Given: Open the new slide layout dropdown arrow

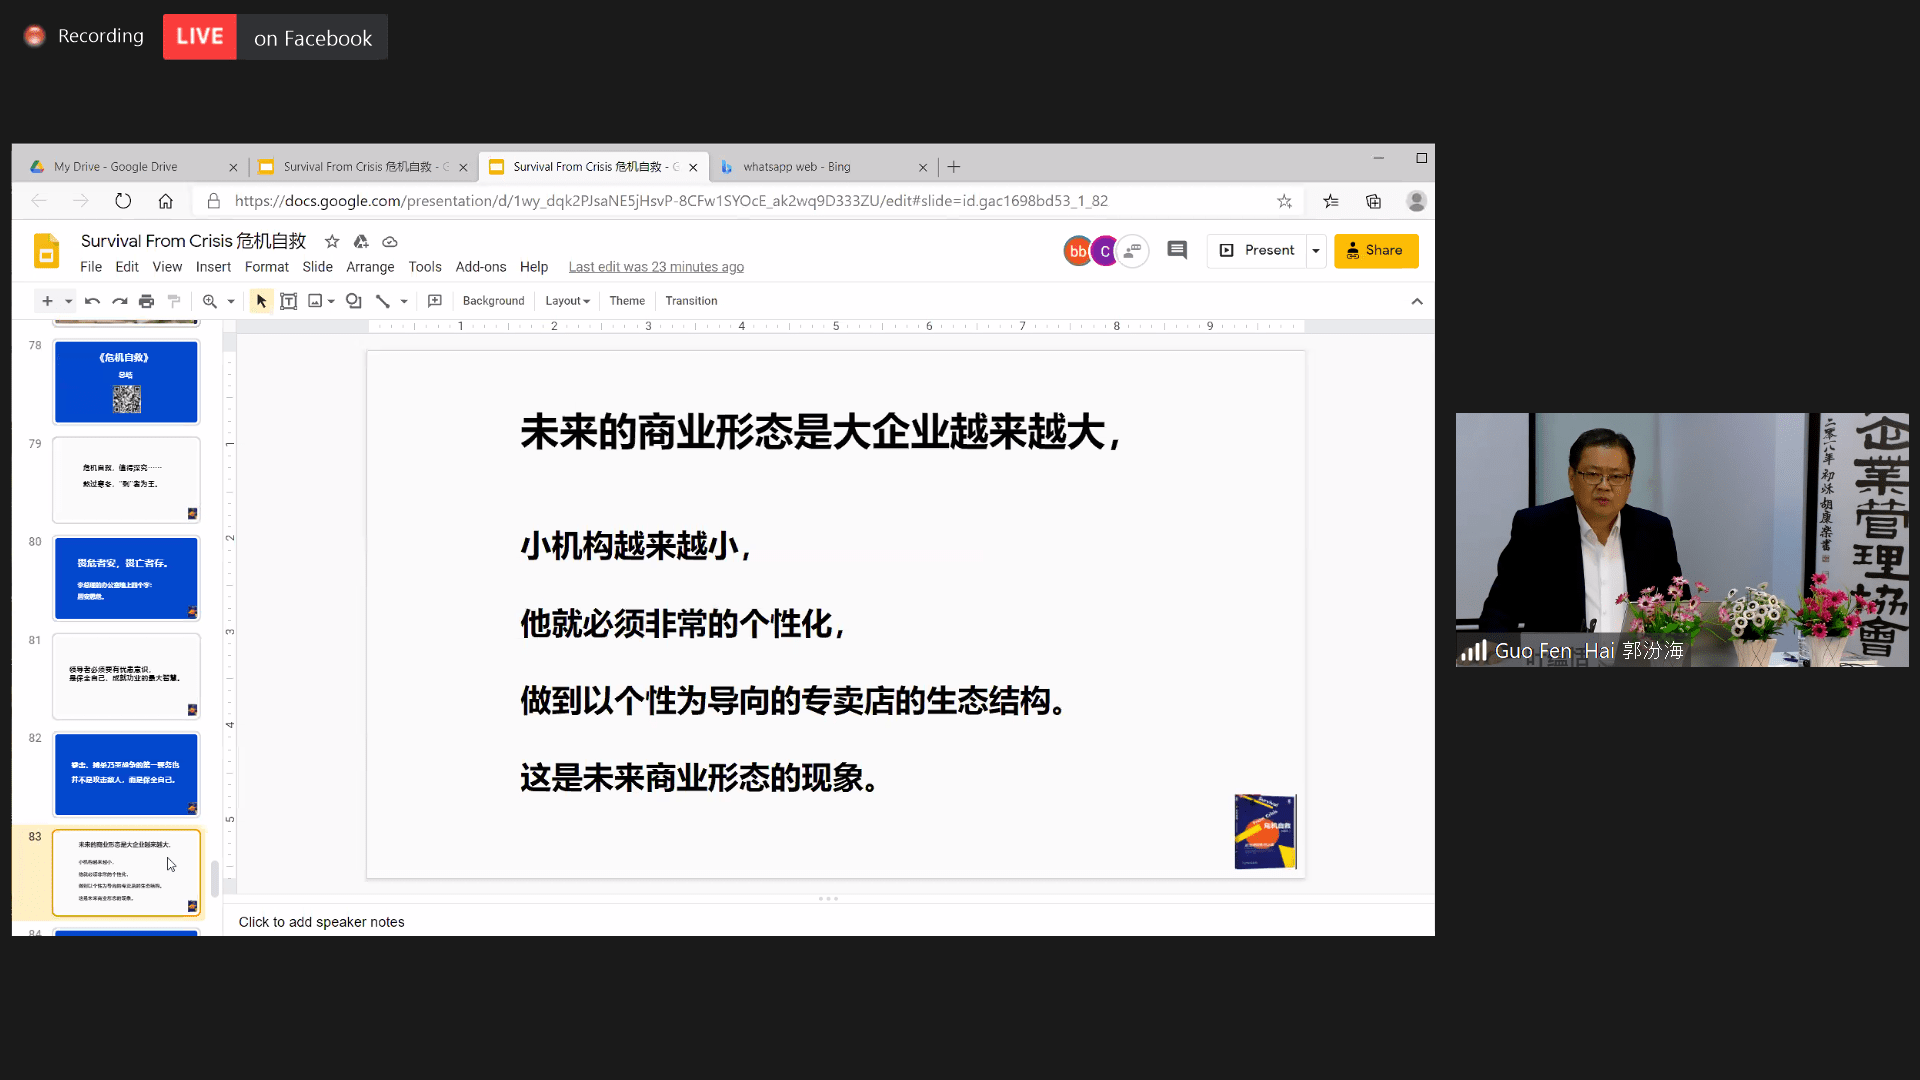Looking at the screenshot, I should 69,301.
